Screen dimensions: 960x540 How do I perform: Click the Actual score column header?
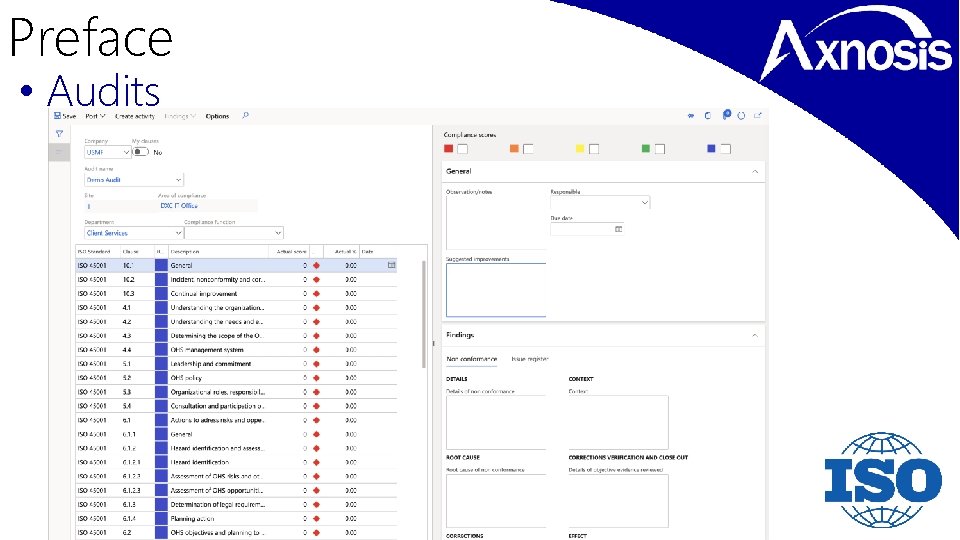click(x=291, y=252)
